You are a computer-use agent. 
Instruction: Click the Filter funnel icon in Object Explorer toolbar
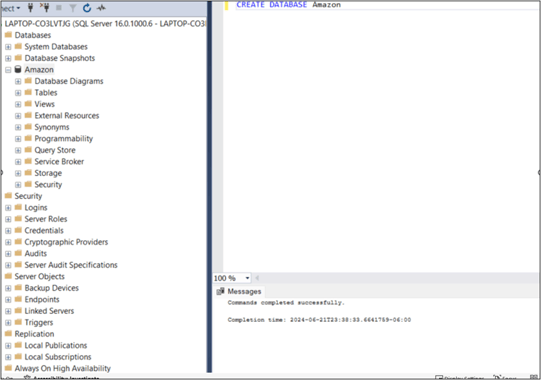tap(72, 8)
